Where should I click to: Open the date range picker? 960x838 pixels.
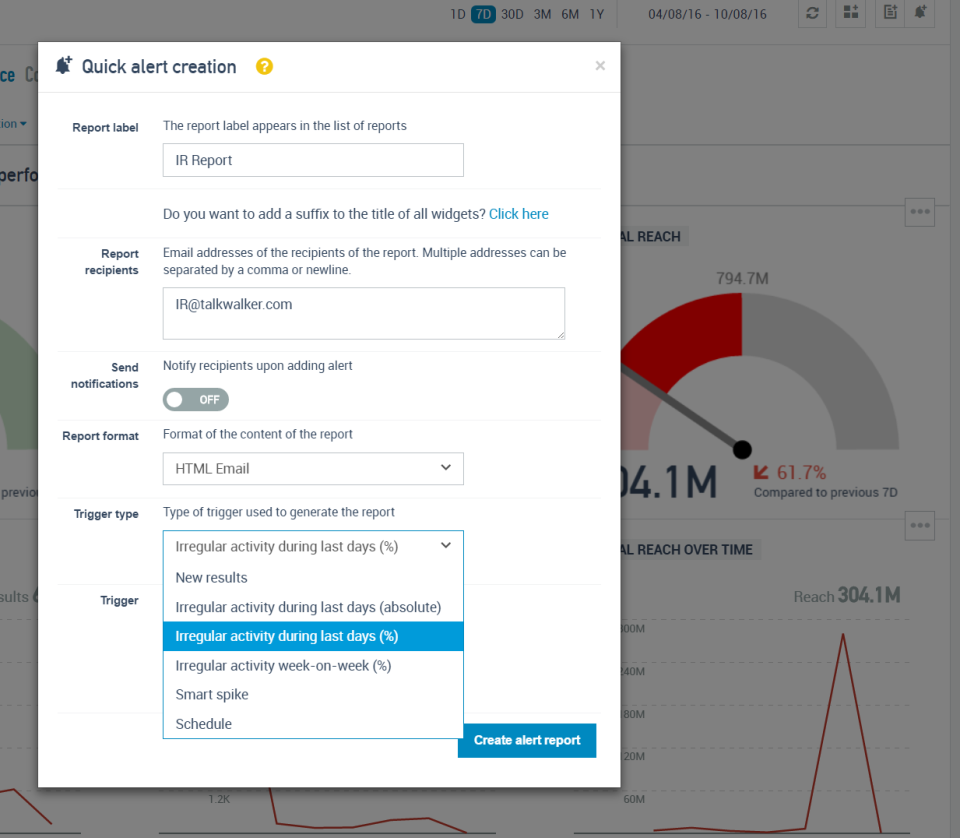[710, 14]
